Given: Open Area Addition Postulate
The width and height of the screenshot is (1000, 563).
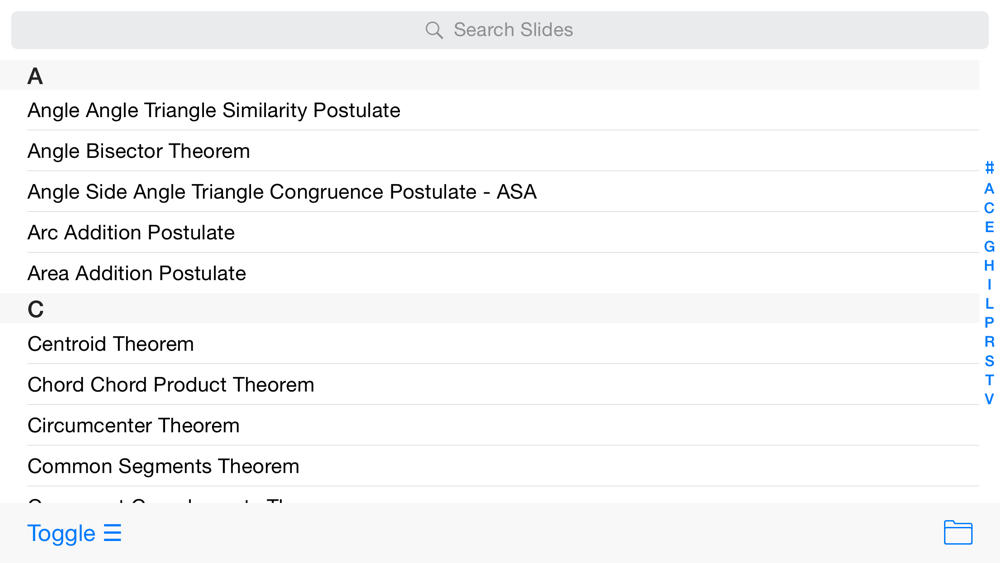Looking at the screenshot, I should 137,273.
